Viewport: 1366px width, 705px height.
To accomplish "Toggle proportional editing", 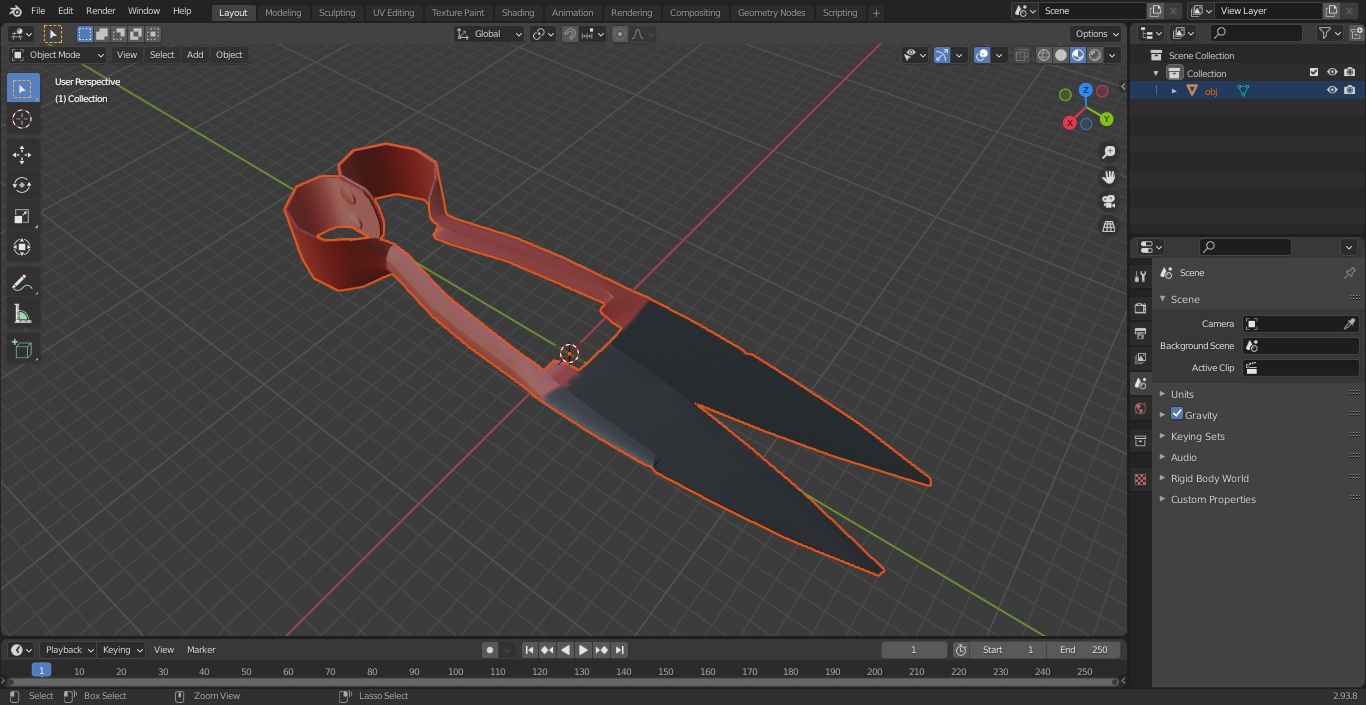I will [x=620, y=34].
